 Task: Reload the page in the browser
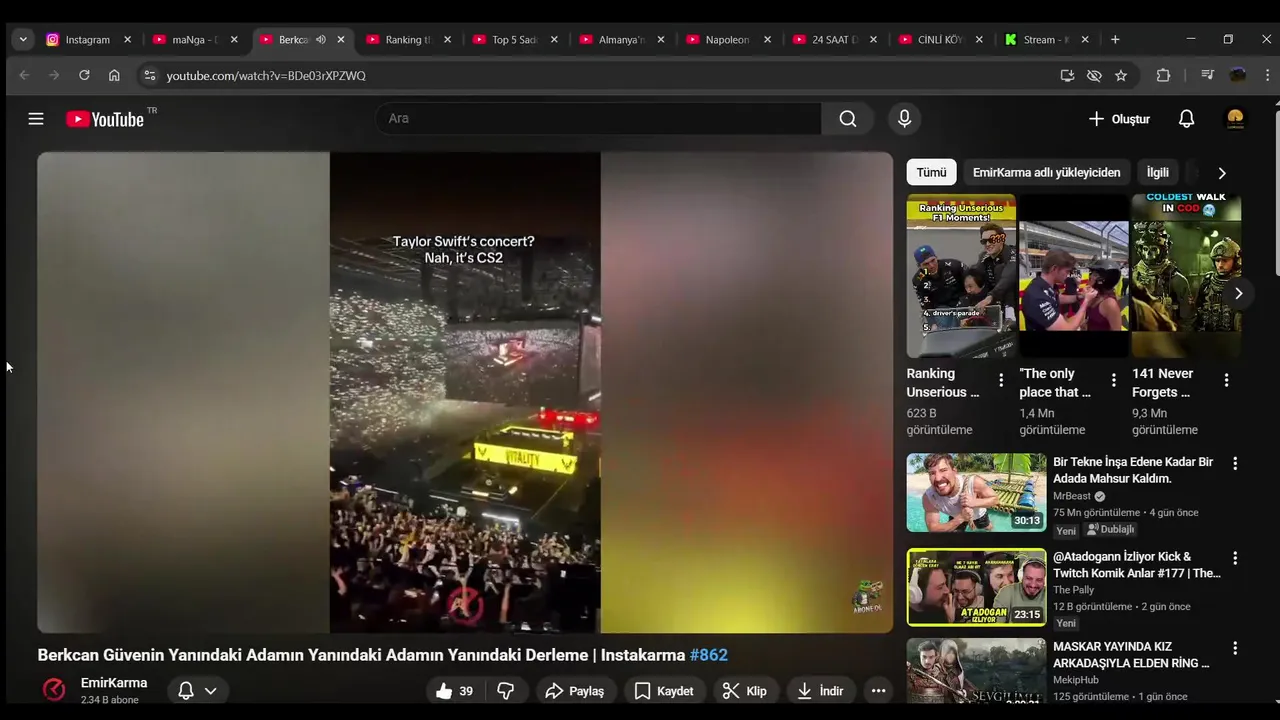click(x=84, y=75)
